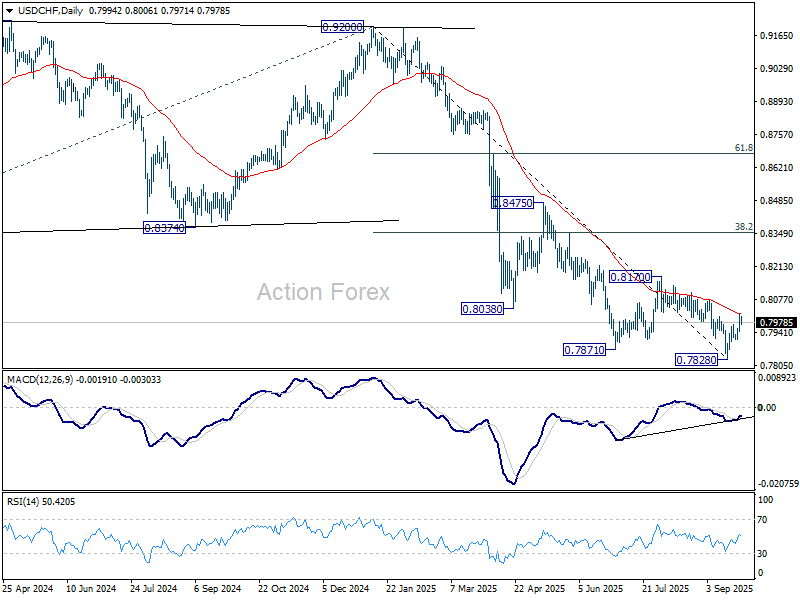Screen dimensions: 800x600
Task: Click the 0.80770 price axis value
Action: tap(777, 299)
